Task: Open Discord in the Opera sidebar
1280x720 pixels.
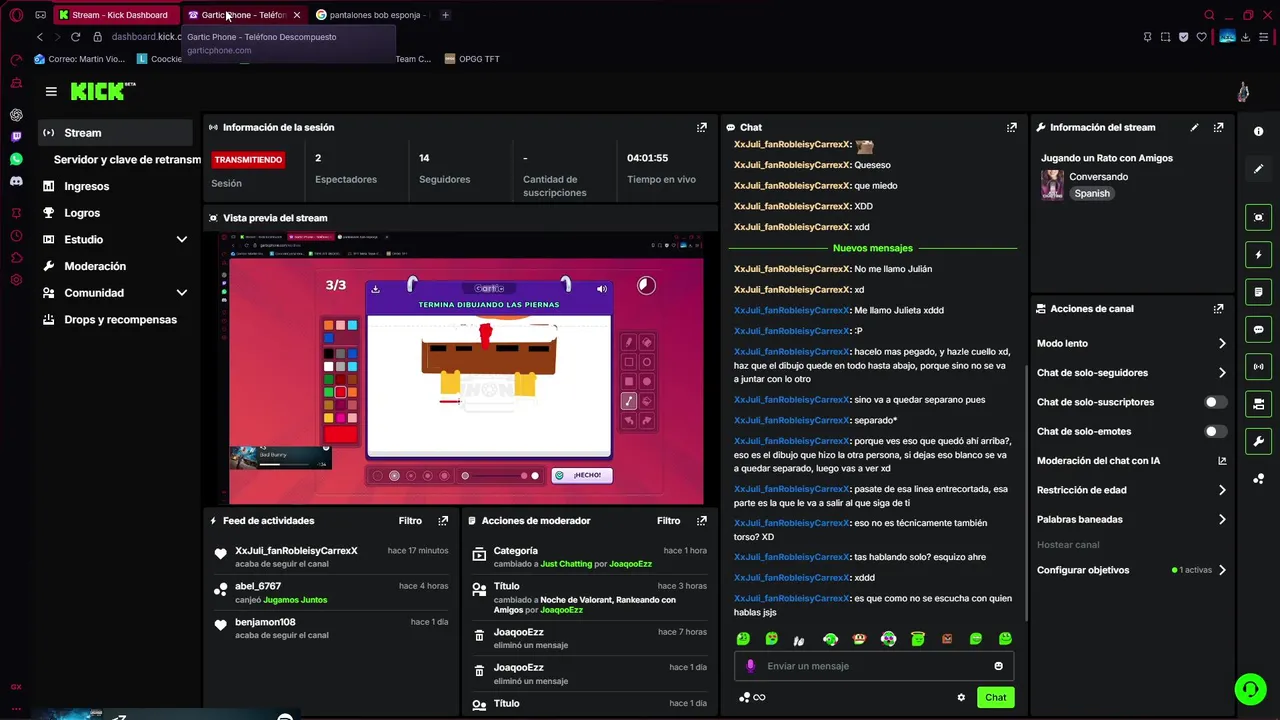Action: [16, 181]
